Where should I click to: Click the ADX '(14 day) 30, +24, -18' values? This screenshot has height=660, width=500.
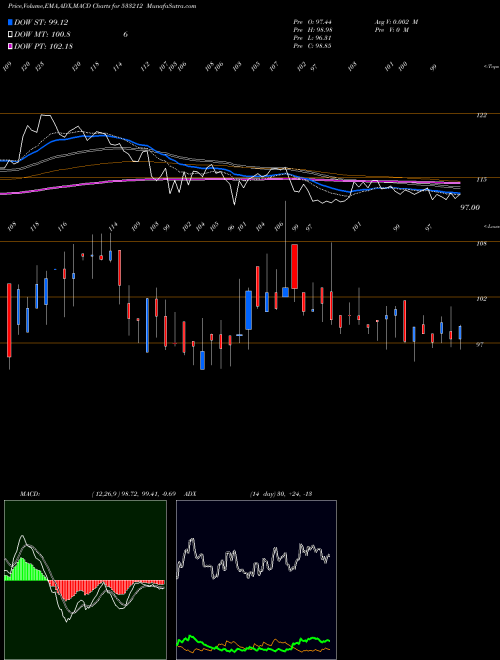click(280, 494)
